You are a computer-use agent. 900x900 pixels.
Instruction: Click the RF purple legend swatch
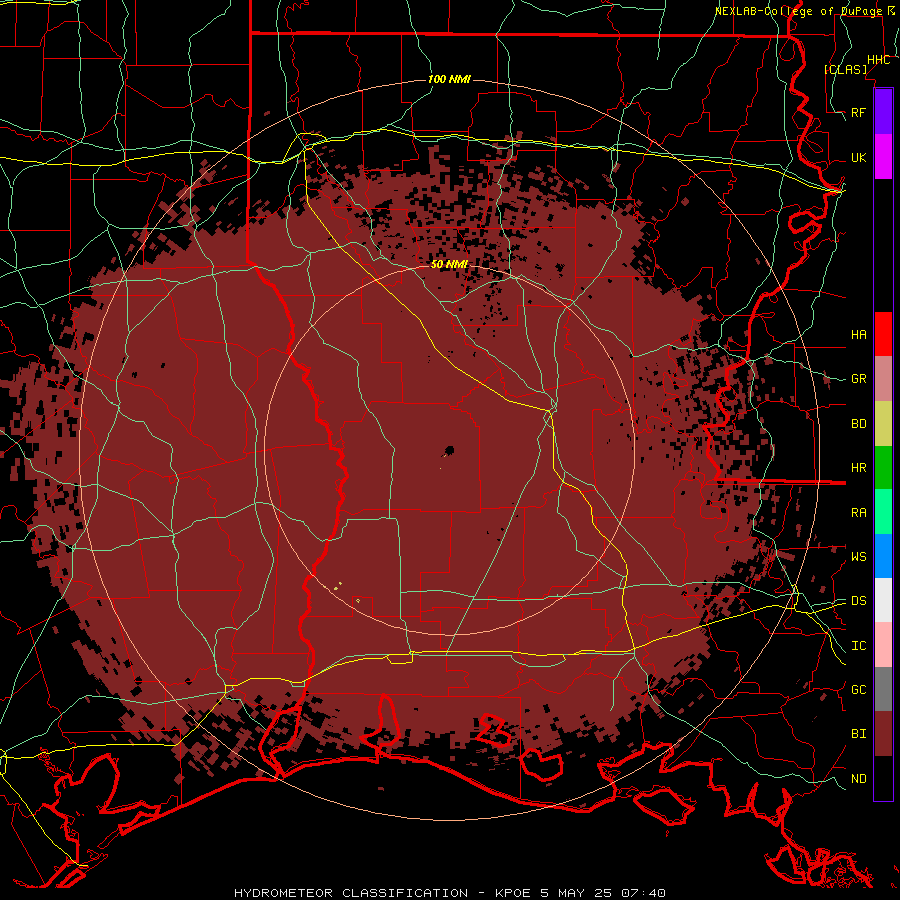click(x=883, y=112)
